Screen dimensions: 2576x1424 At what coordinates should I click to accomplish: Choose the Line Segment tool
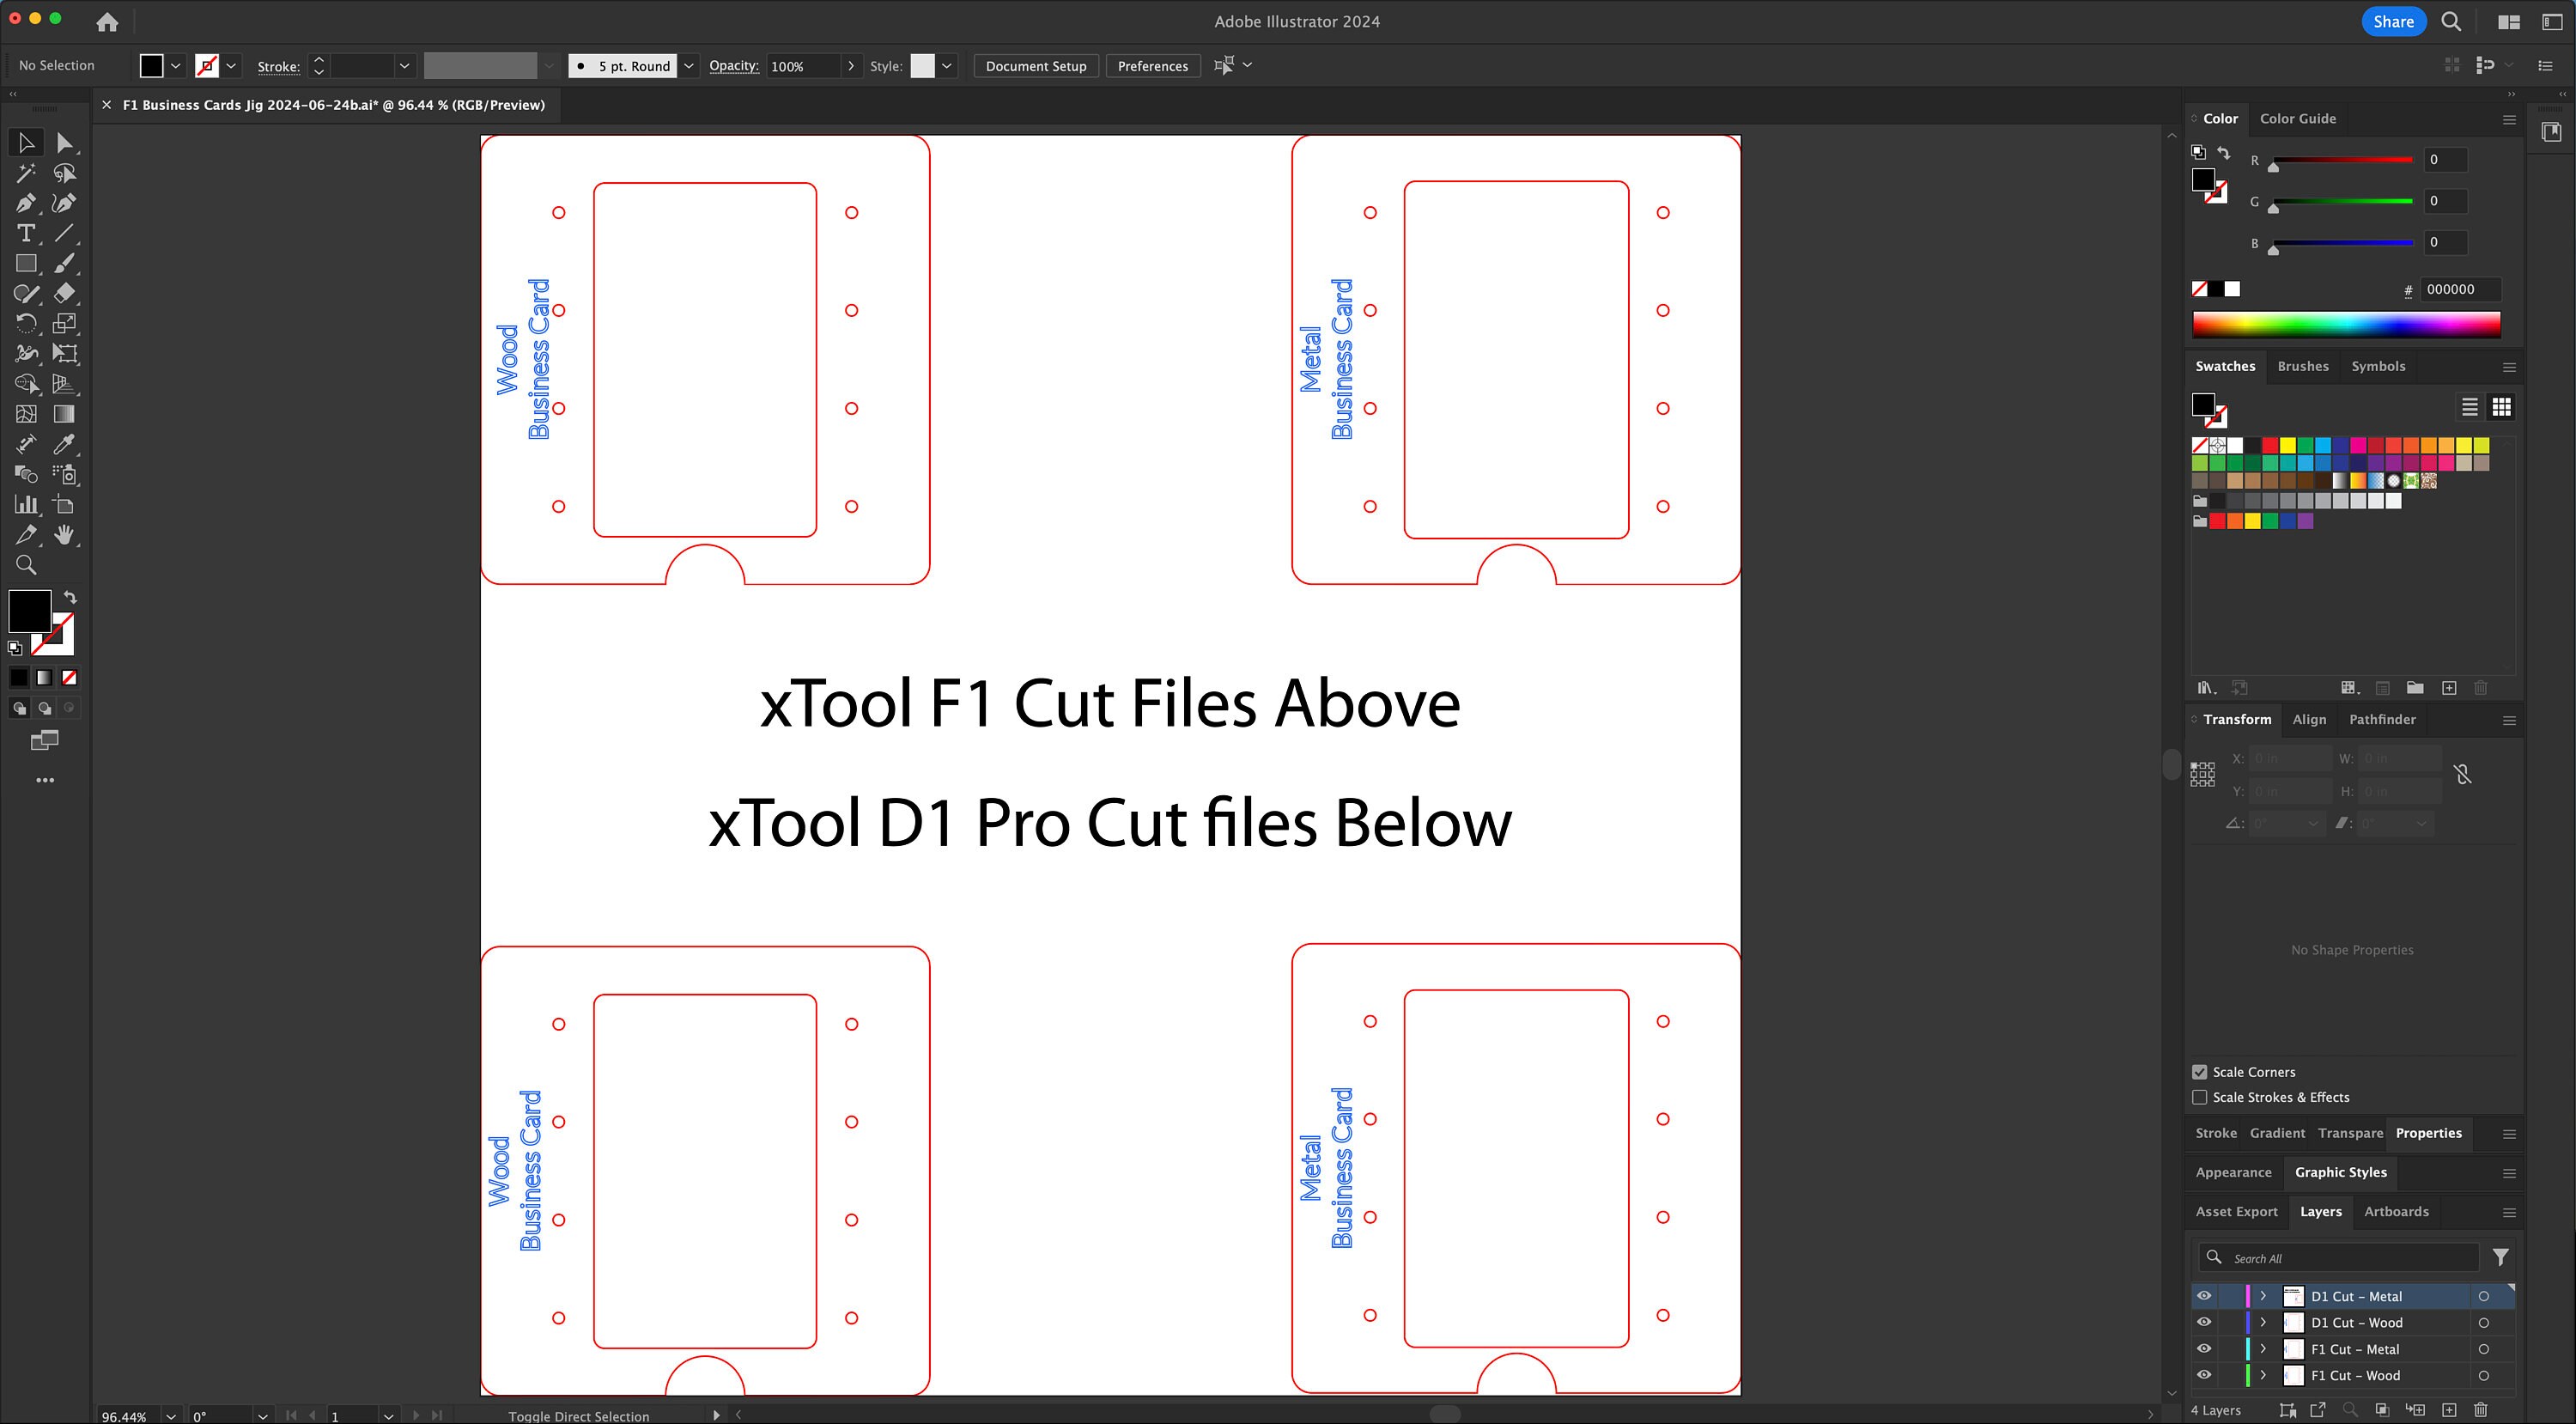click(65, 233)
